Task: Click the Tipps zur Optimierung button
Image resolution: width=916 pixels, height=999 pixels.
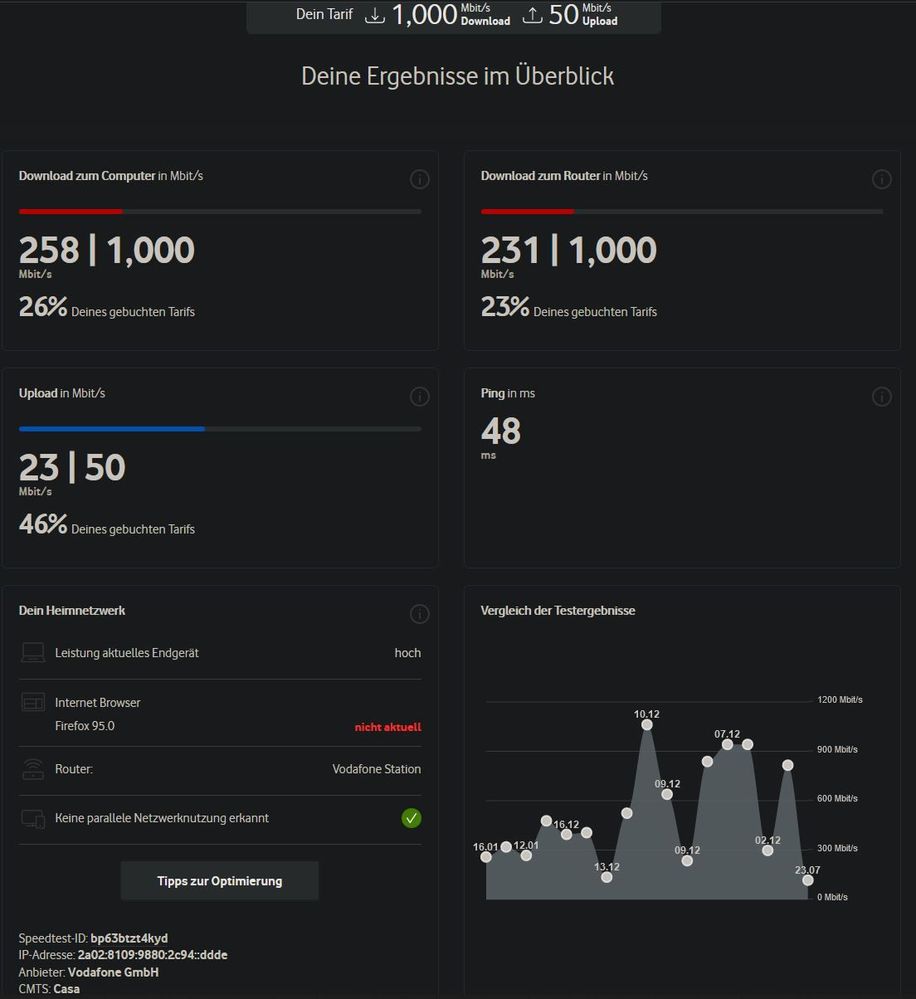Action: (x=220, y=880)
